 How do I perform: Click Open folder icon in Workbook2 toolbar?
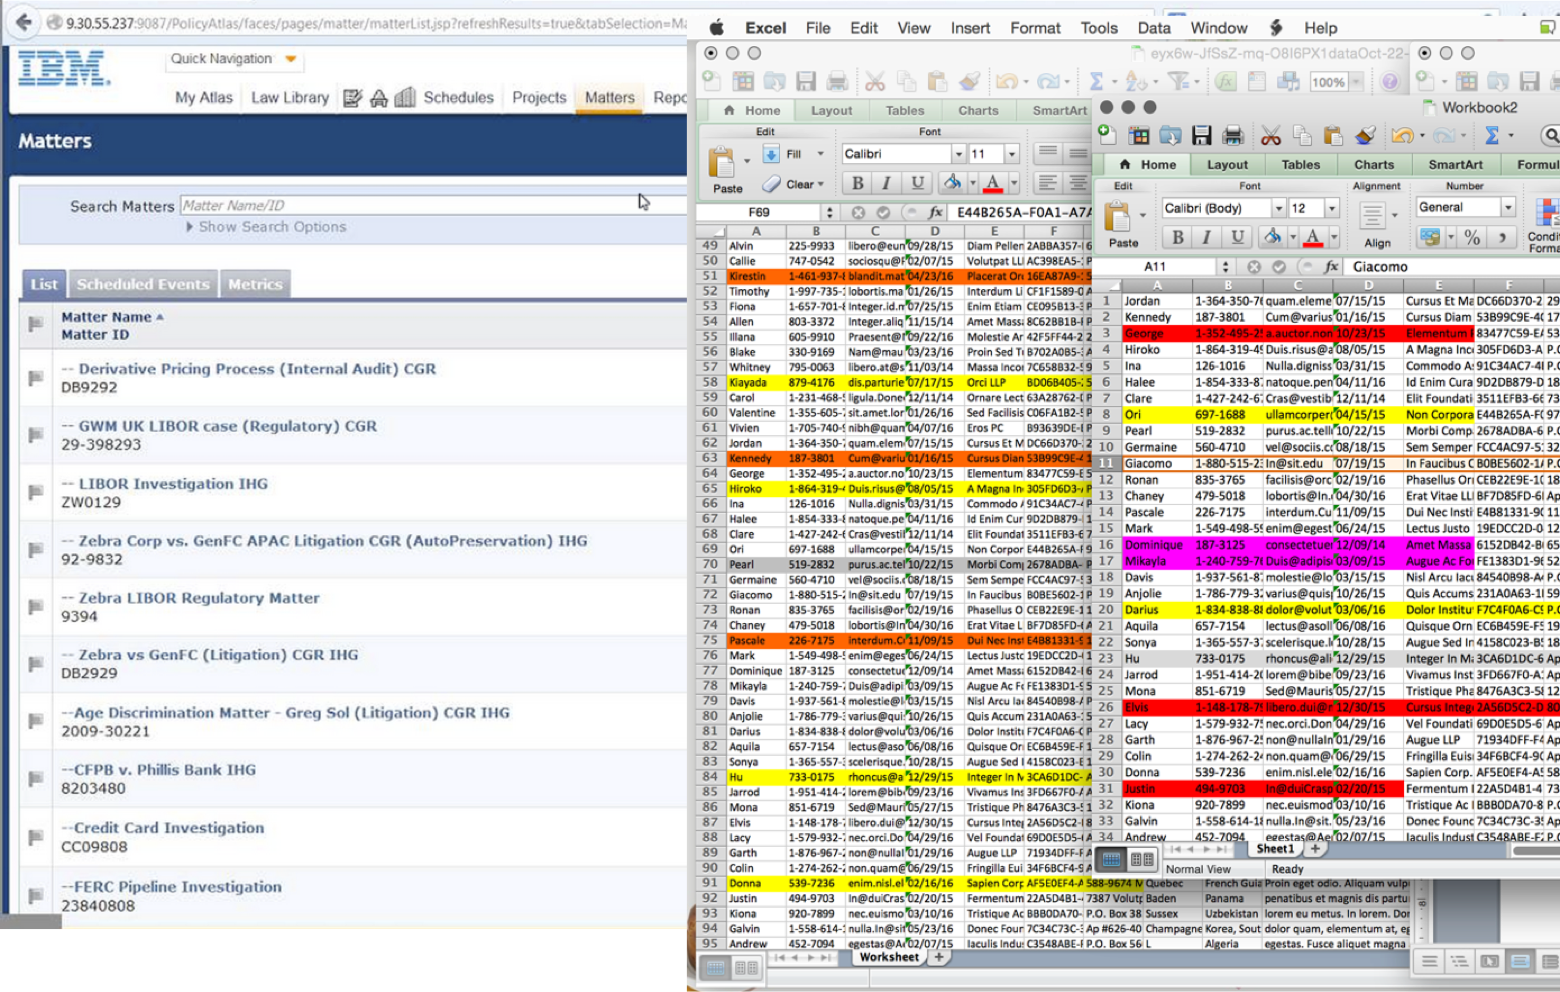[1171, 135]
